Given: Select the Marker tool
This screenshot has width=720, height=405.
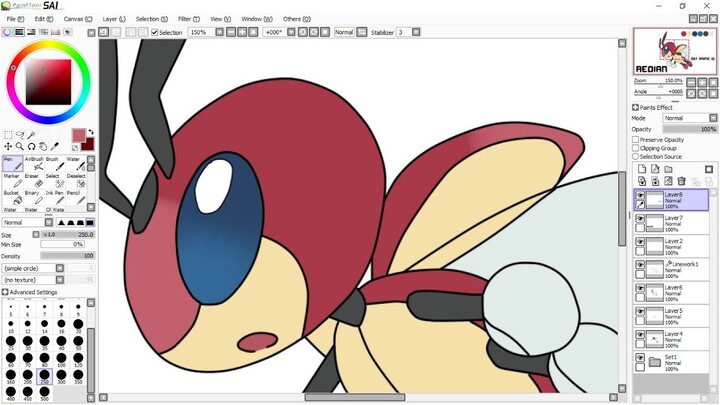Looking at the screenshot, I should [x=12, y=180].
